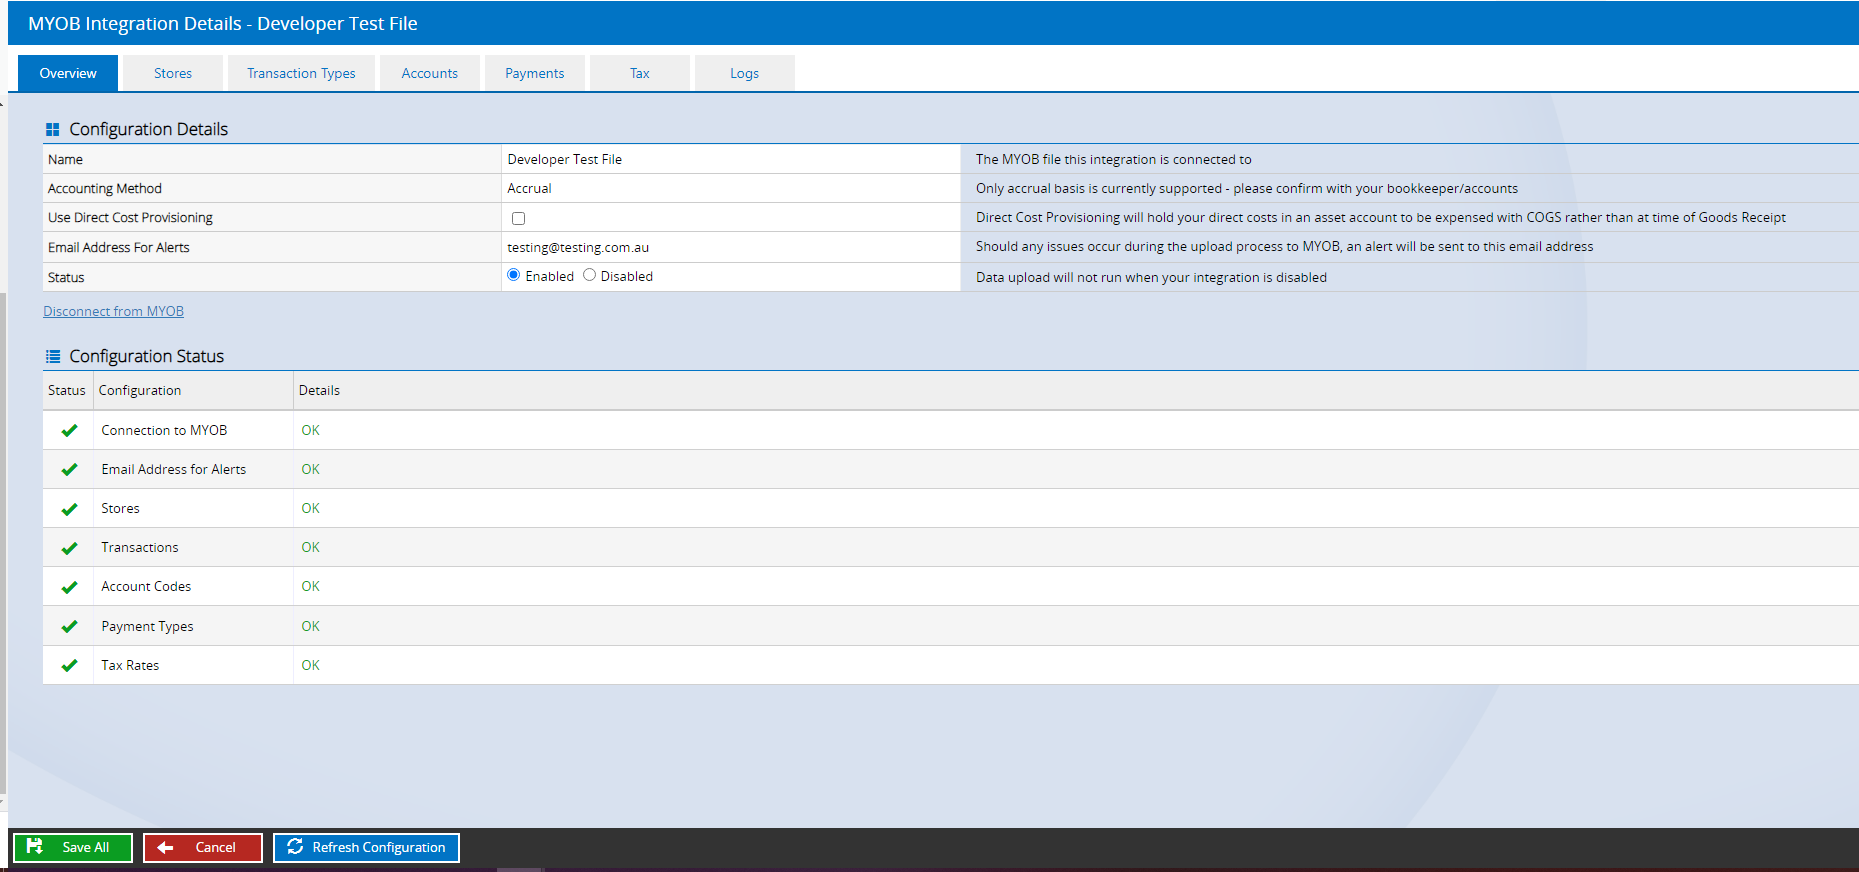This screenshot has width=1859, height=872.
Task: Click the Transactions configuration label
Action: tap(139, 547)
